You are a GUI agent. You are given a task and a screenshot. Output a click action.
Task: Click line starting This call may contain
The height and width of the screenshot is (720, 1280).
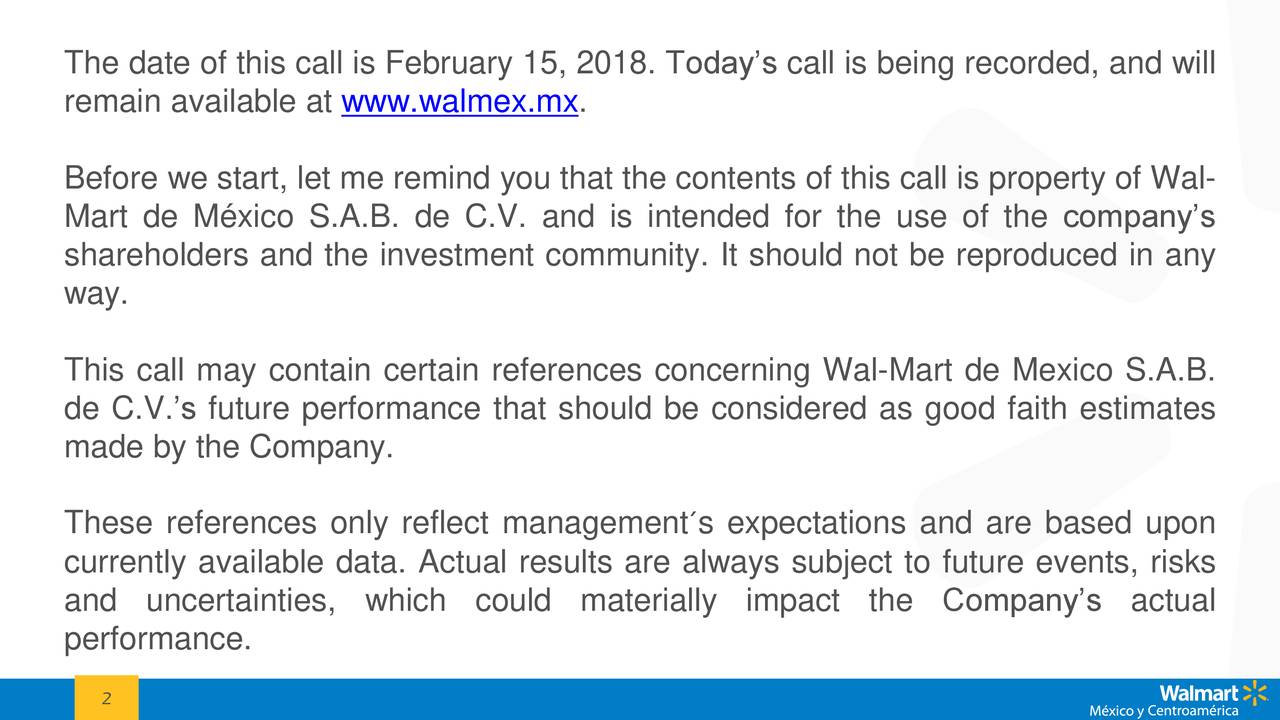pos(640,371)
